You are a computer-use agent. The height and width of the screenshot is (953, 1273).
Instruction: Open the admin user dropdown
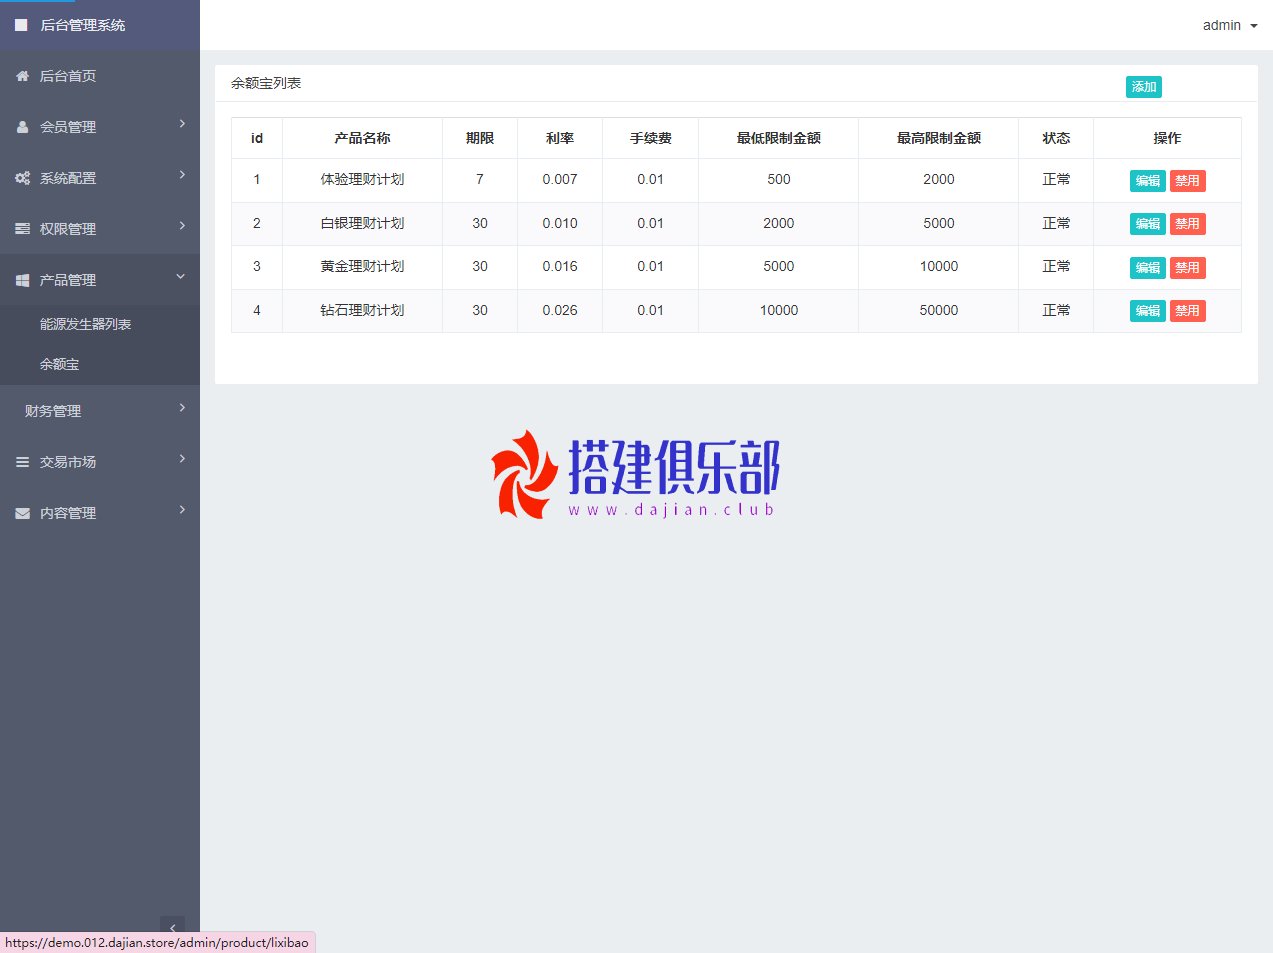click(x=1229, y=25)
